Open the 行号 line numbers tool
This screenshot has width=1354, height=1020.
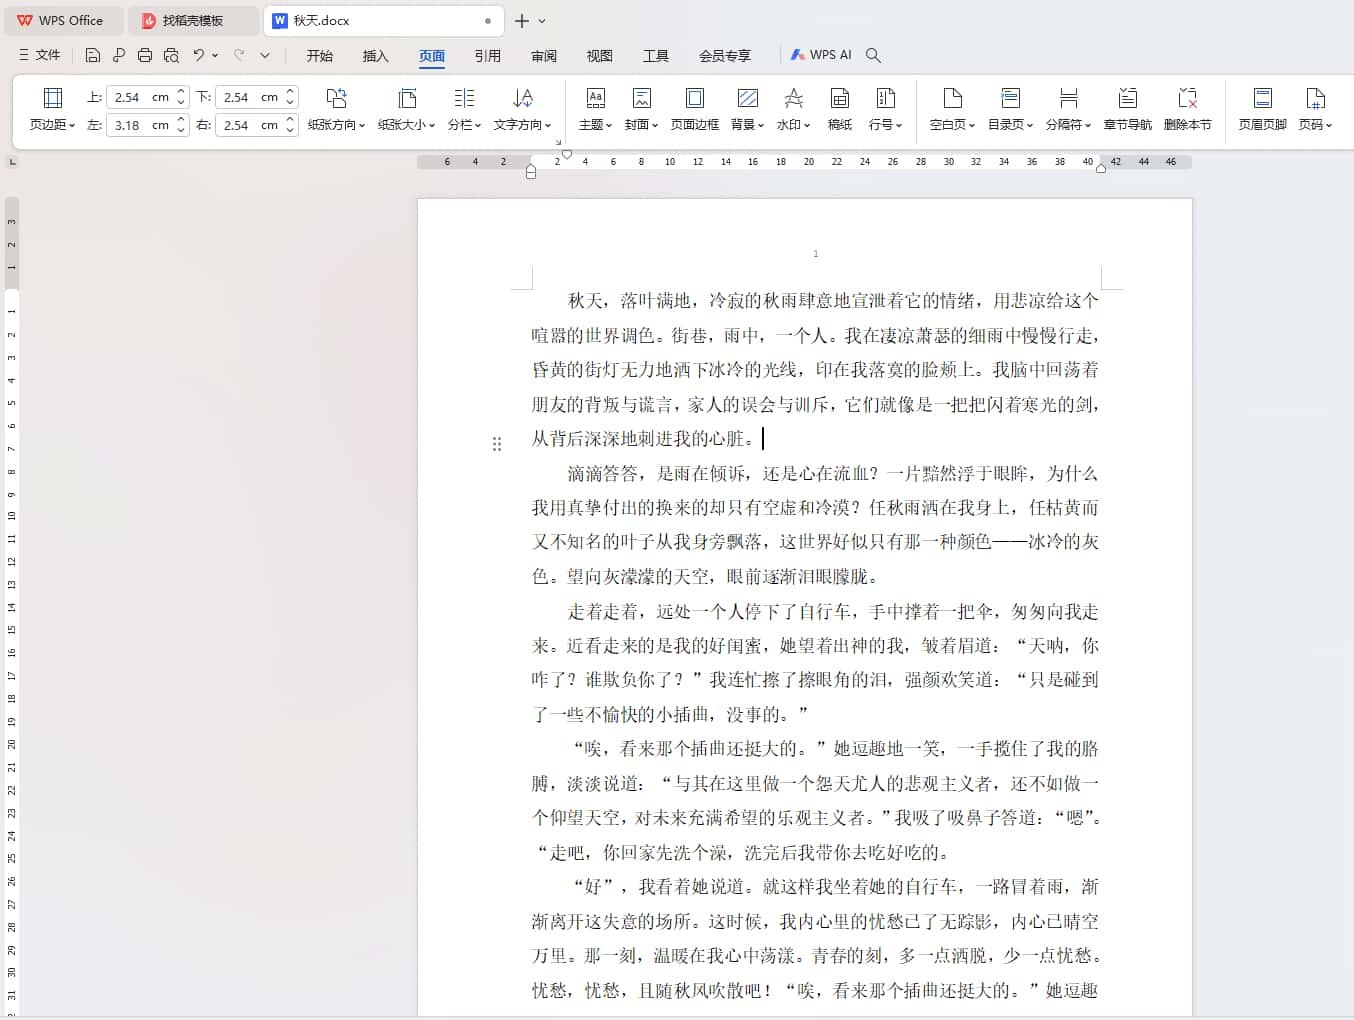(x=885, y=109)
